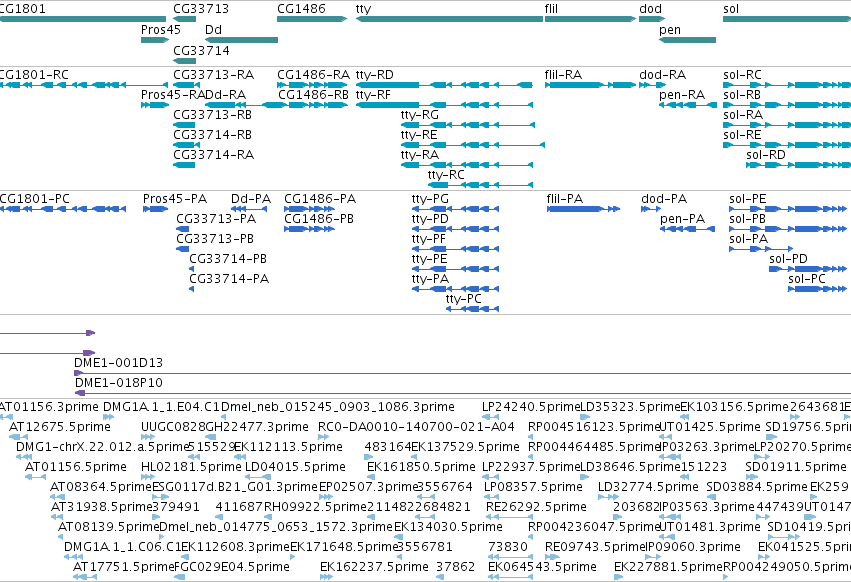
Task: Open the dod-RA transcript label
Action: point(663,74)
